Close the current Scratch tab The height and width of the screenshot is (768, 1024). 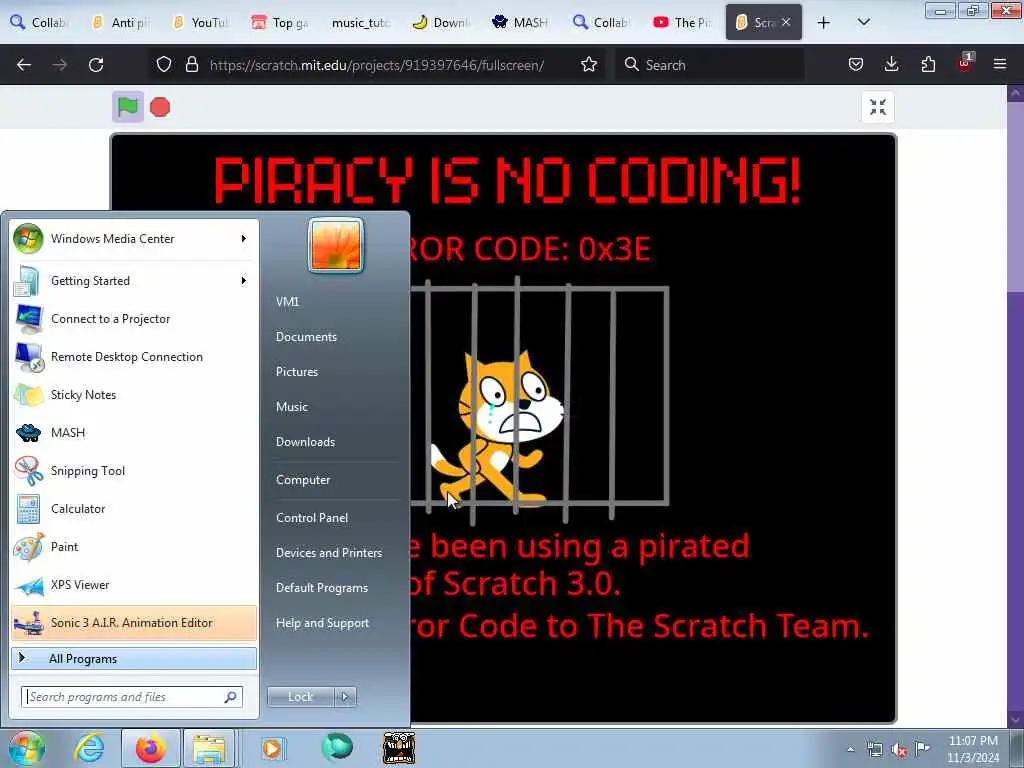(x=786, y=22)
